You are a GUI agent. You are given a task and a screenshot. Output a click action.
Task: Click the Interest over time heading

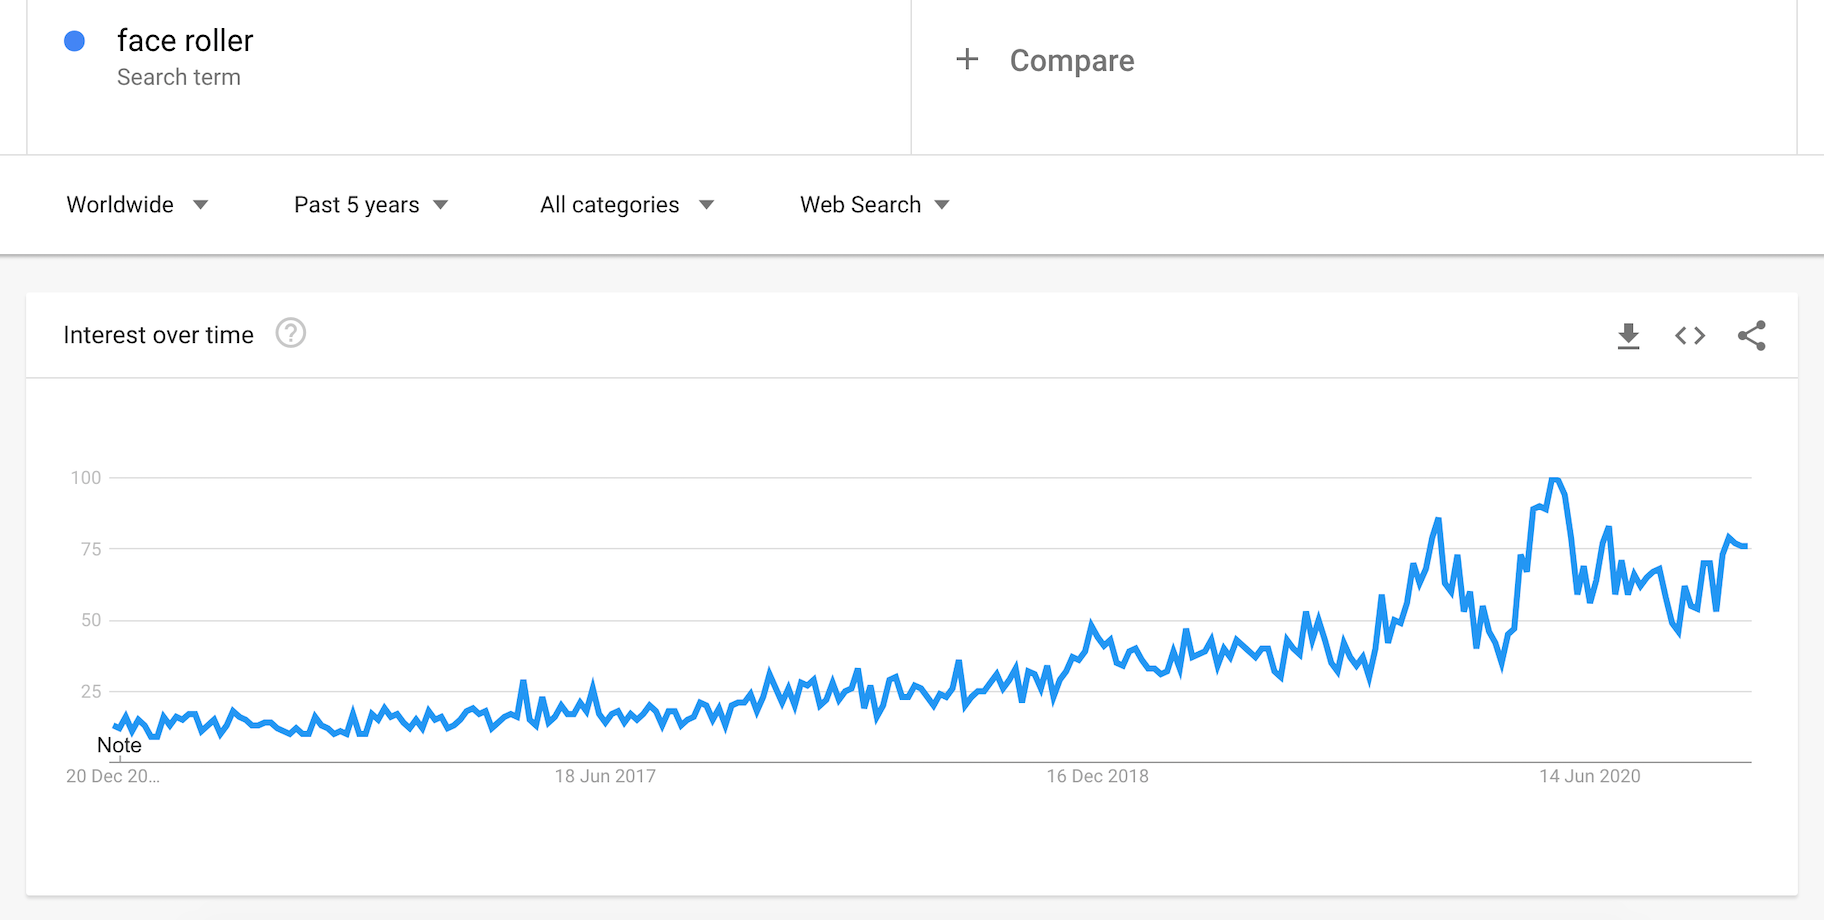pyautogui.click(x=158, y=335)
